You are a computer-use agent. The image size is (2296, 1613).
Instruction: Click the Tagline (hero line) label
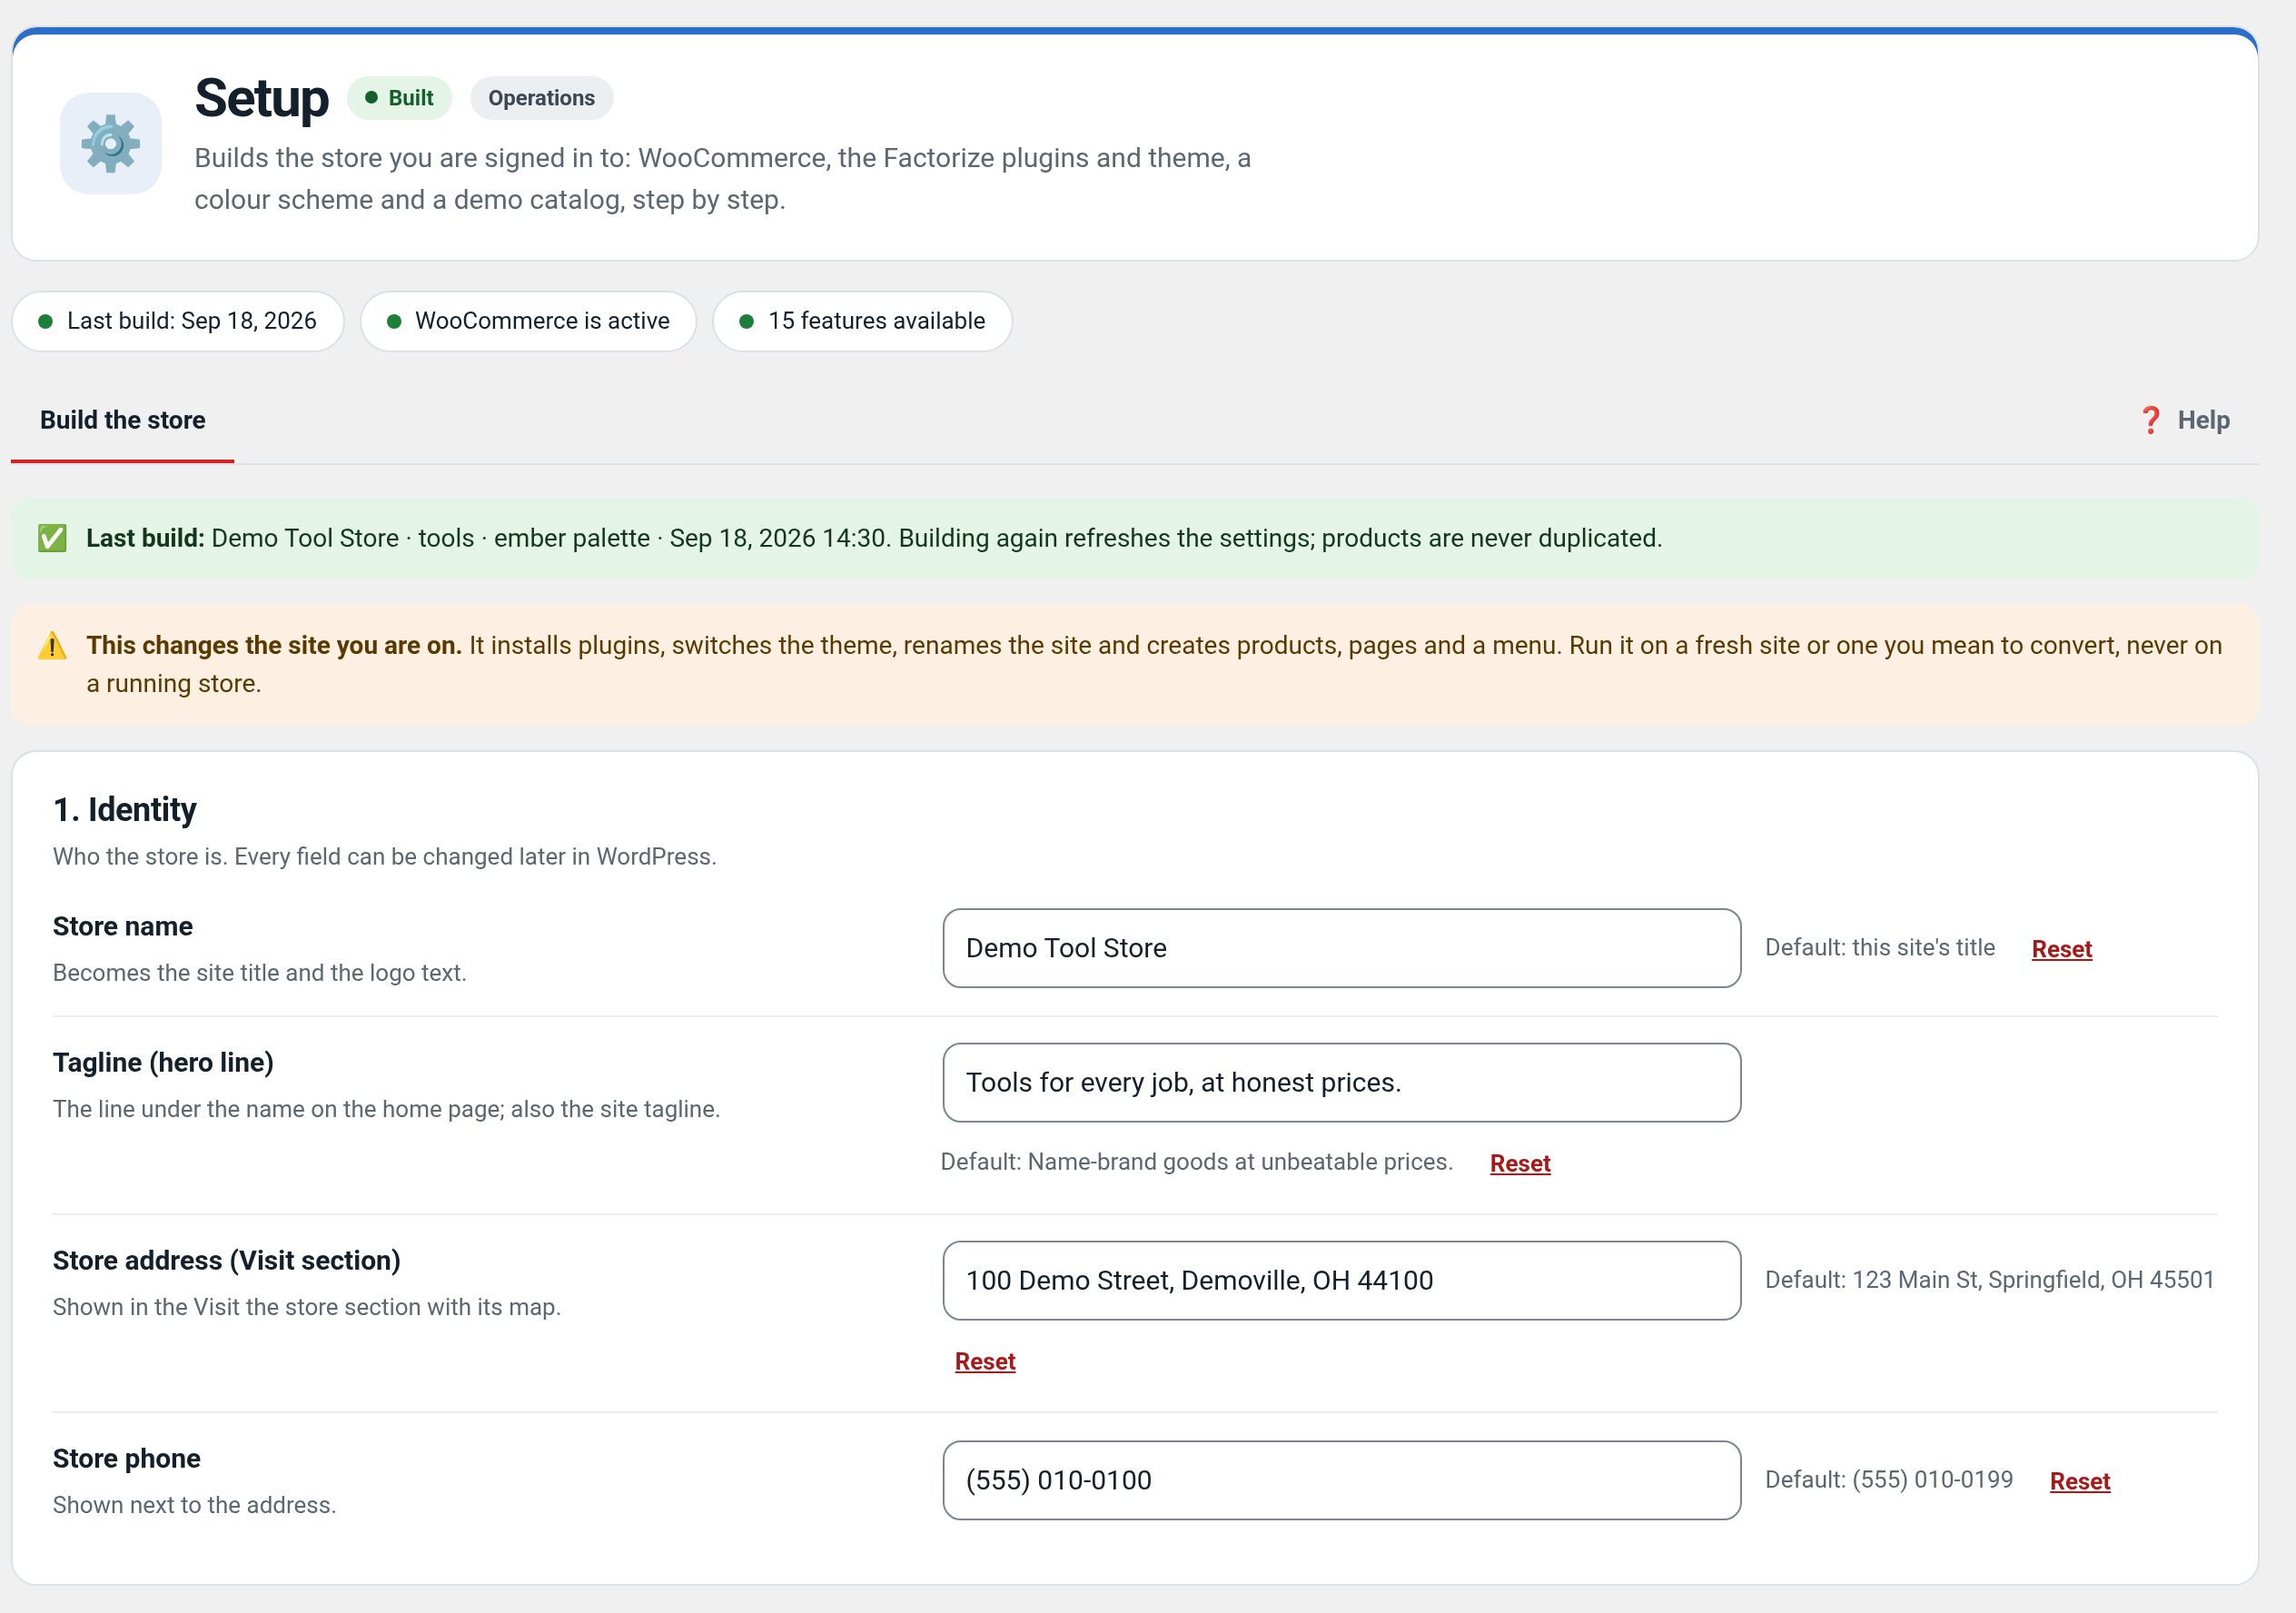point(163,1062)
